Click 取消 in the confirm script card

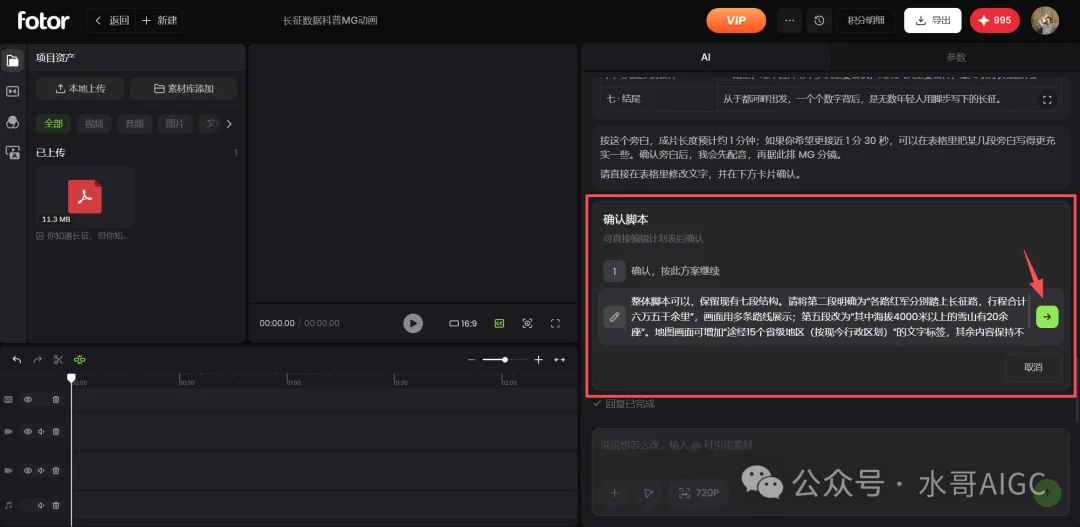(x=1032, y=367)
